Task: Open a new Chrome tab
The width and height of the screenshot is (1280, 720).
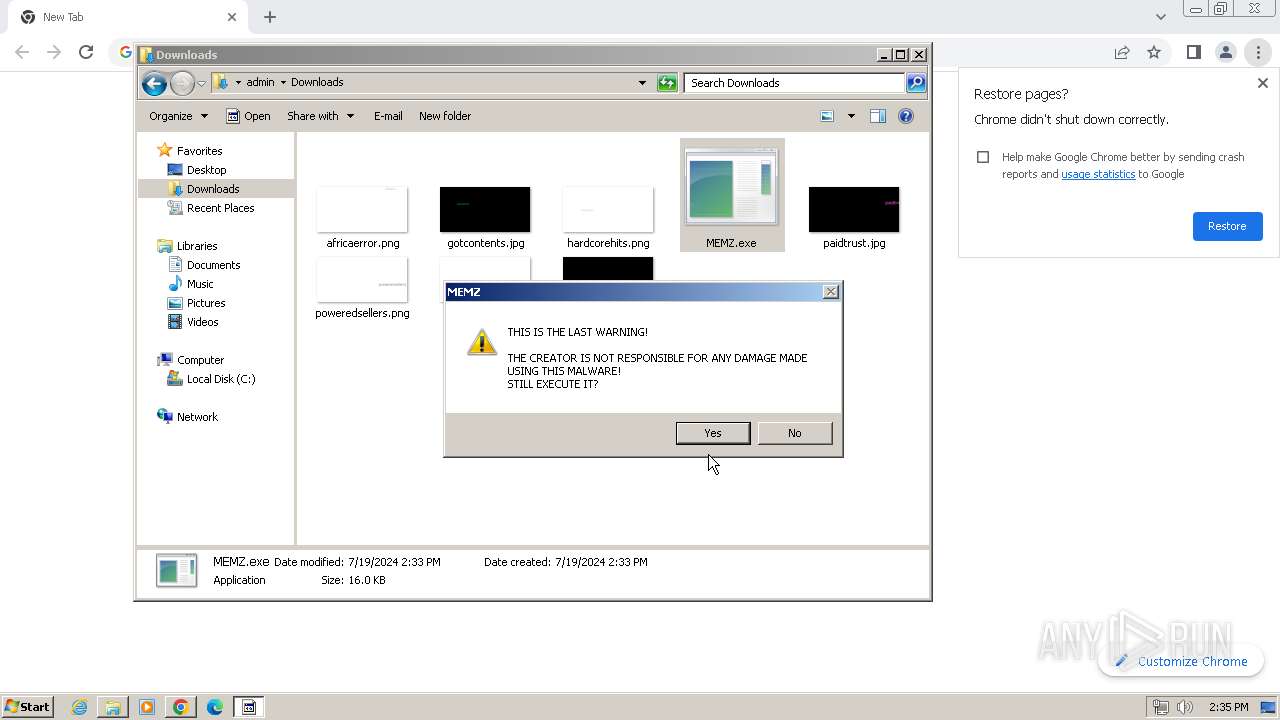Action: tap(270, 17)
